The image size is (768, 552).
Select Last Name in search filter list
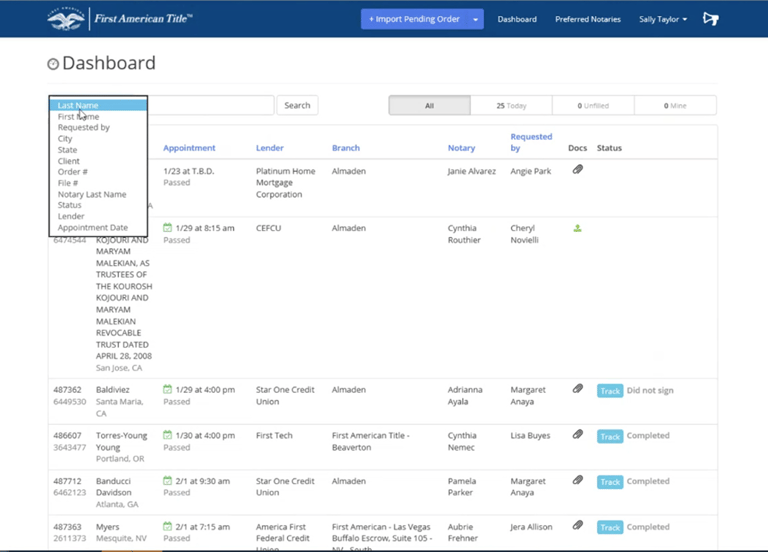pyautogui.click(x=98, y=105)
